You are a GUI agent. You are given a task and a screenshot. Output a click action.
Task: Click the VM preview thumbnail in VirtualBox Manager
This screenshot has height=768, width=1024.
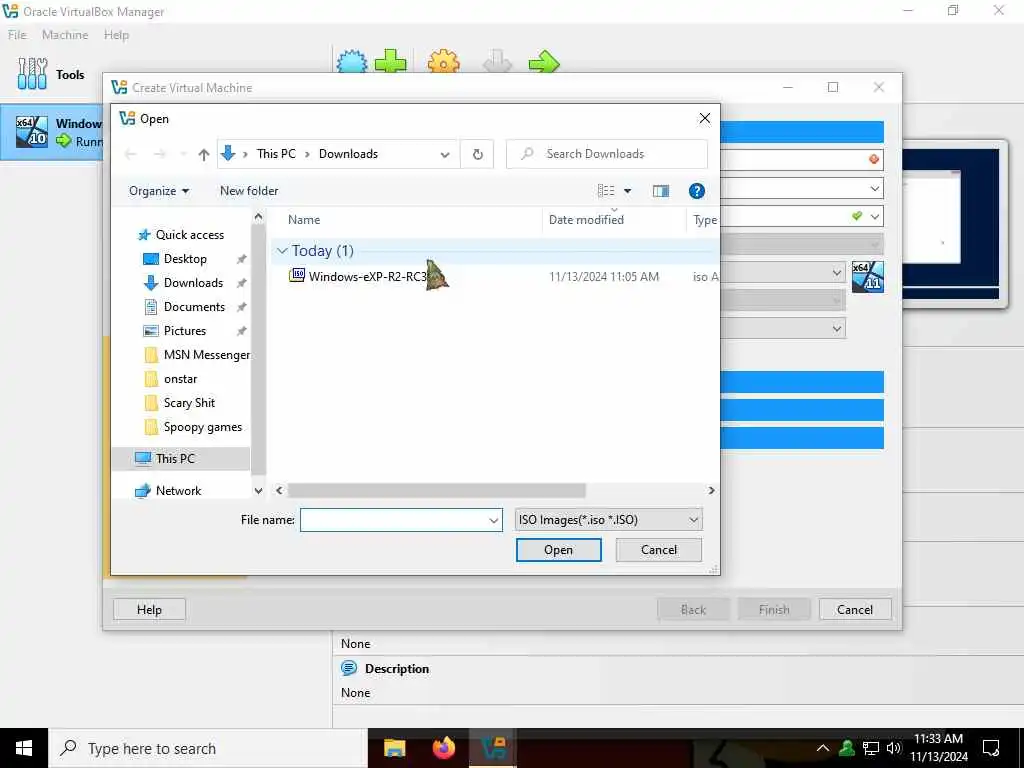[x=952, y=223]
